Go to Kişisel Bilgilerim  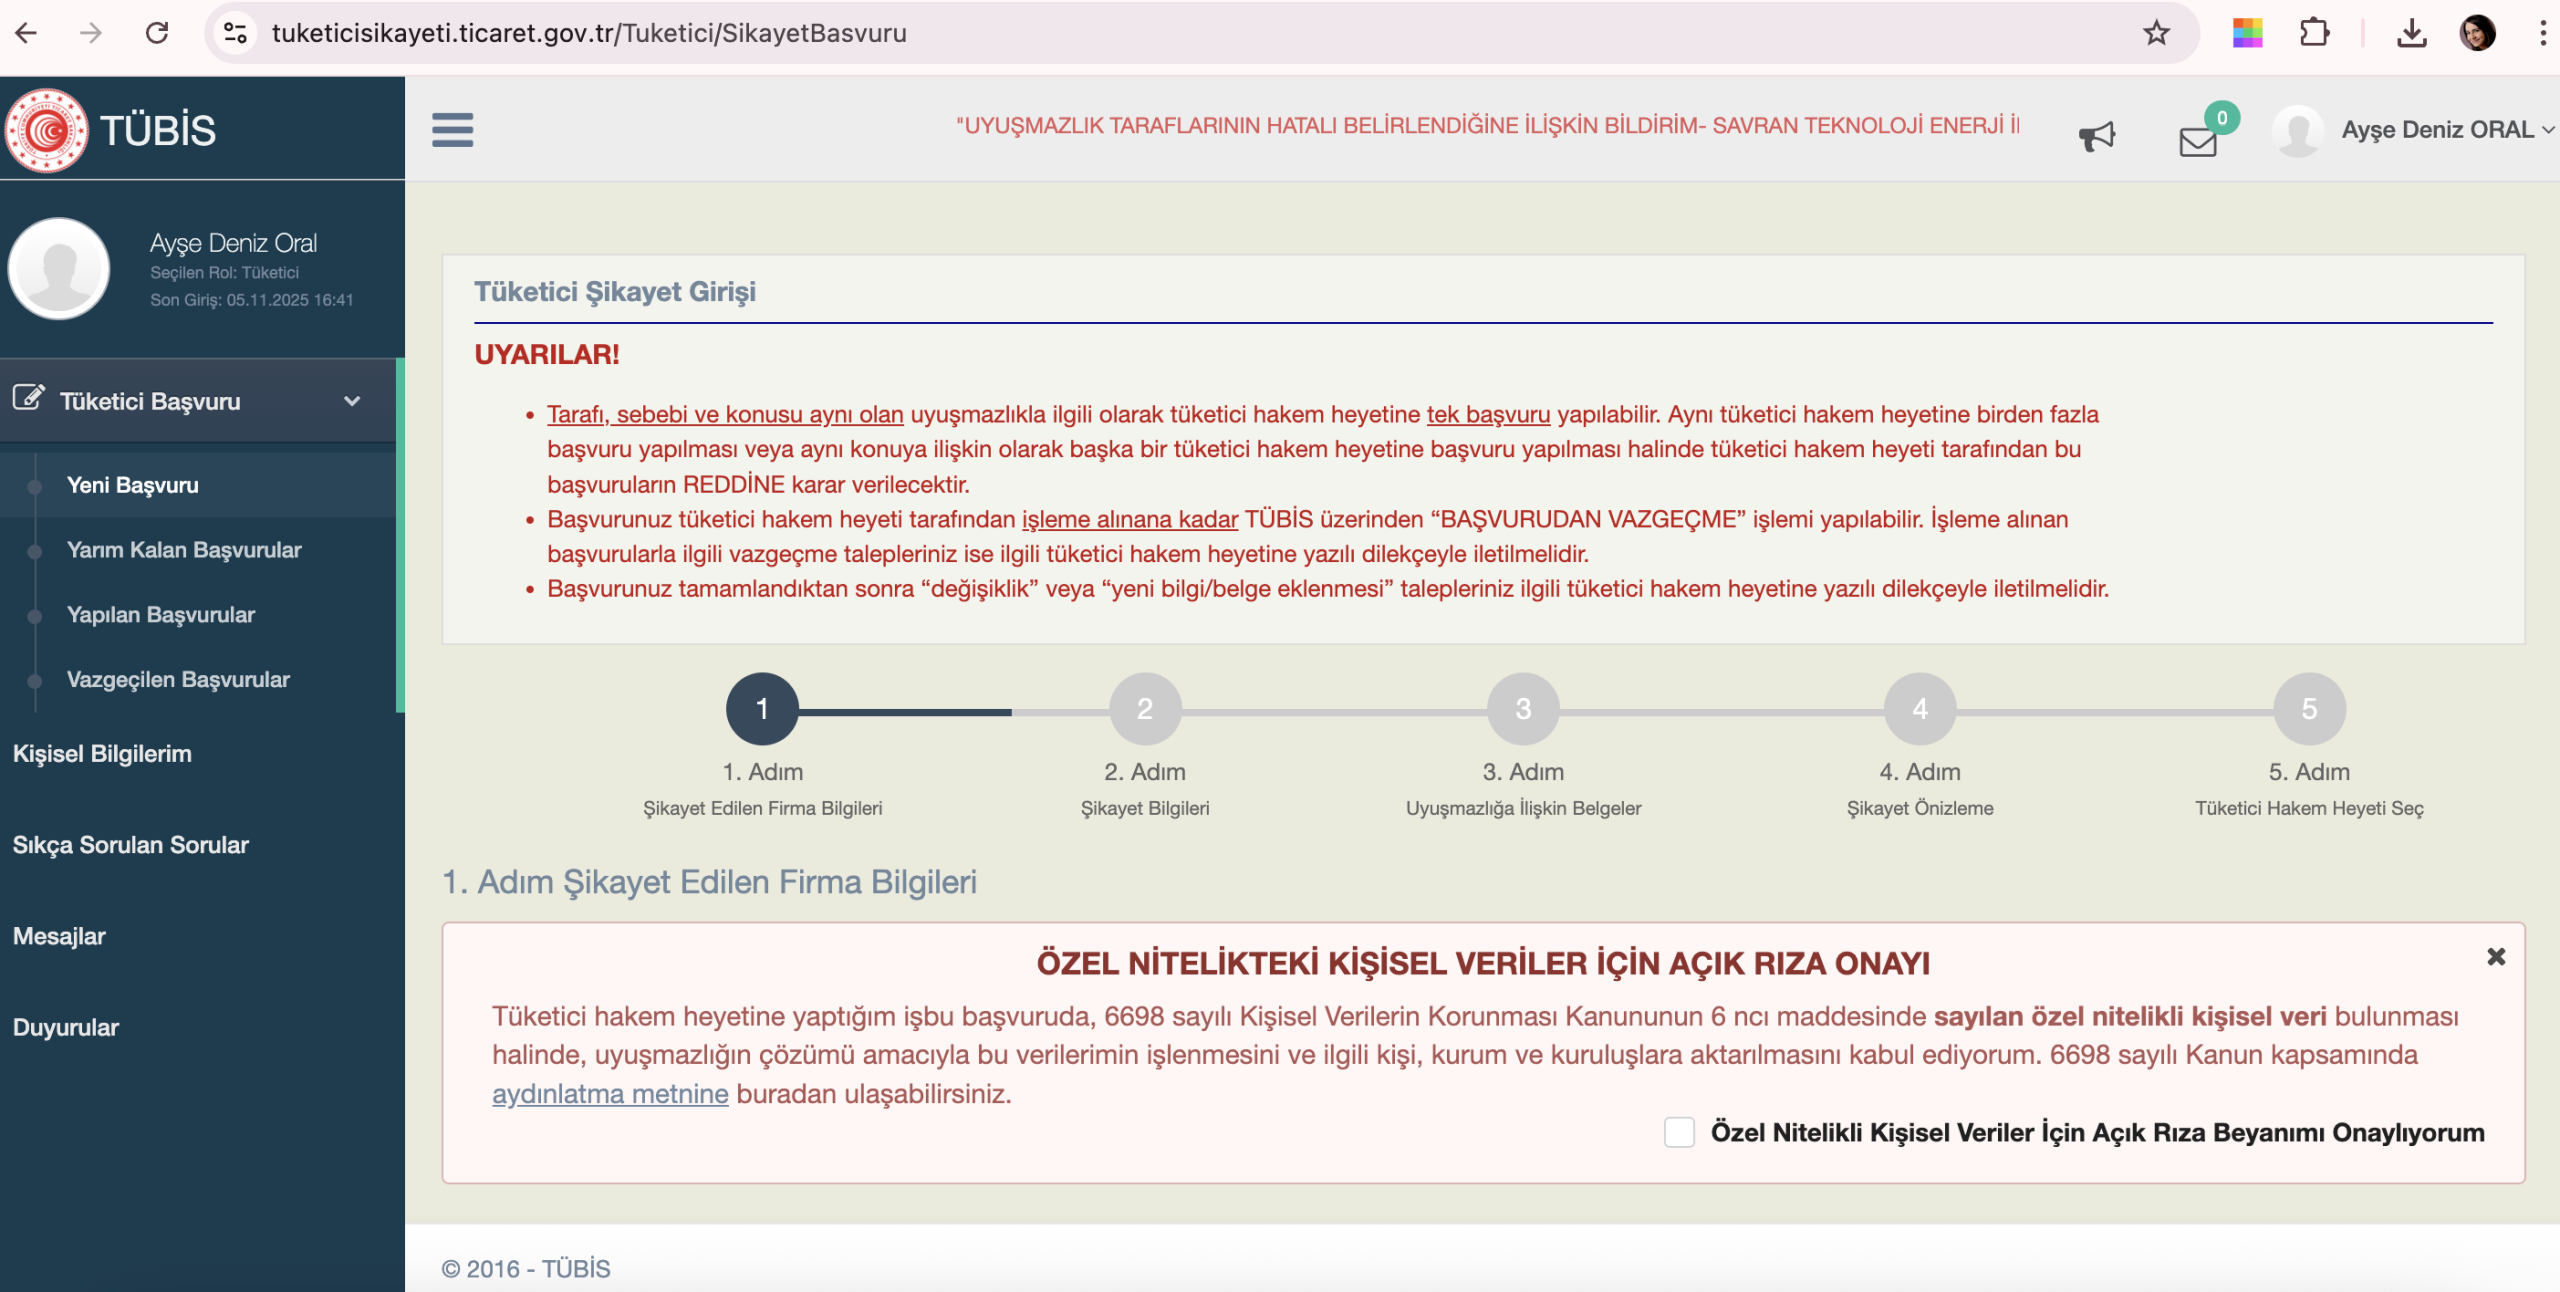pos(102,754)
